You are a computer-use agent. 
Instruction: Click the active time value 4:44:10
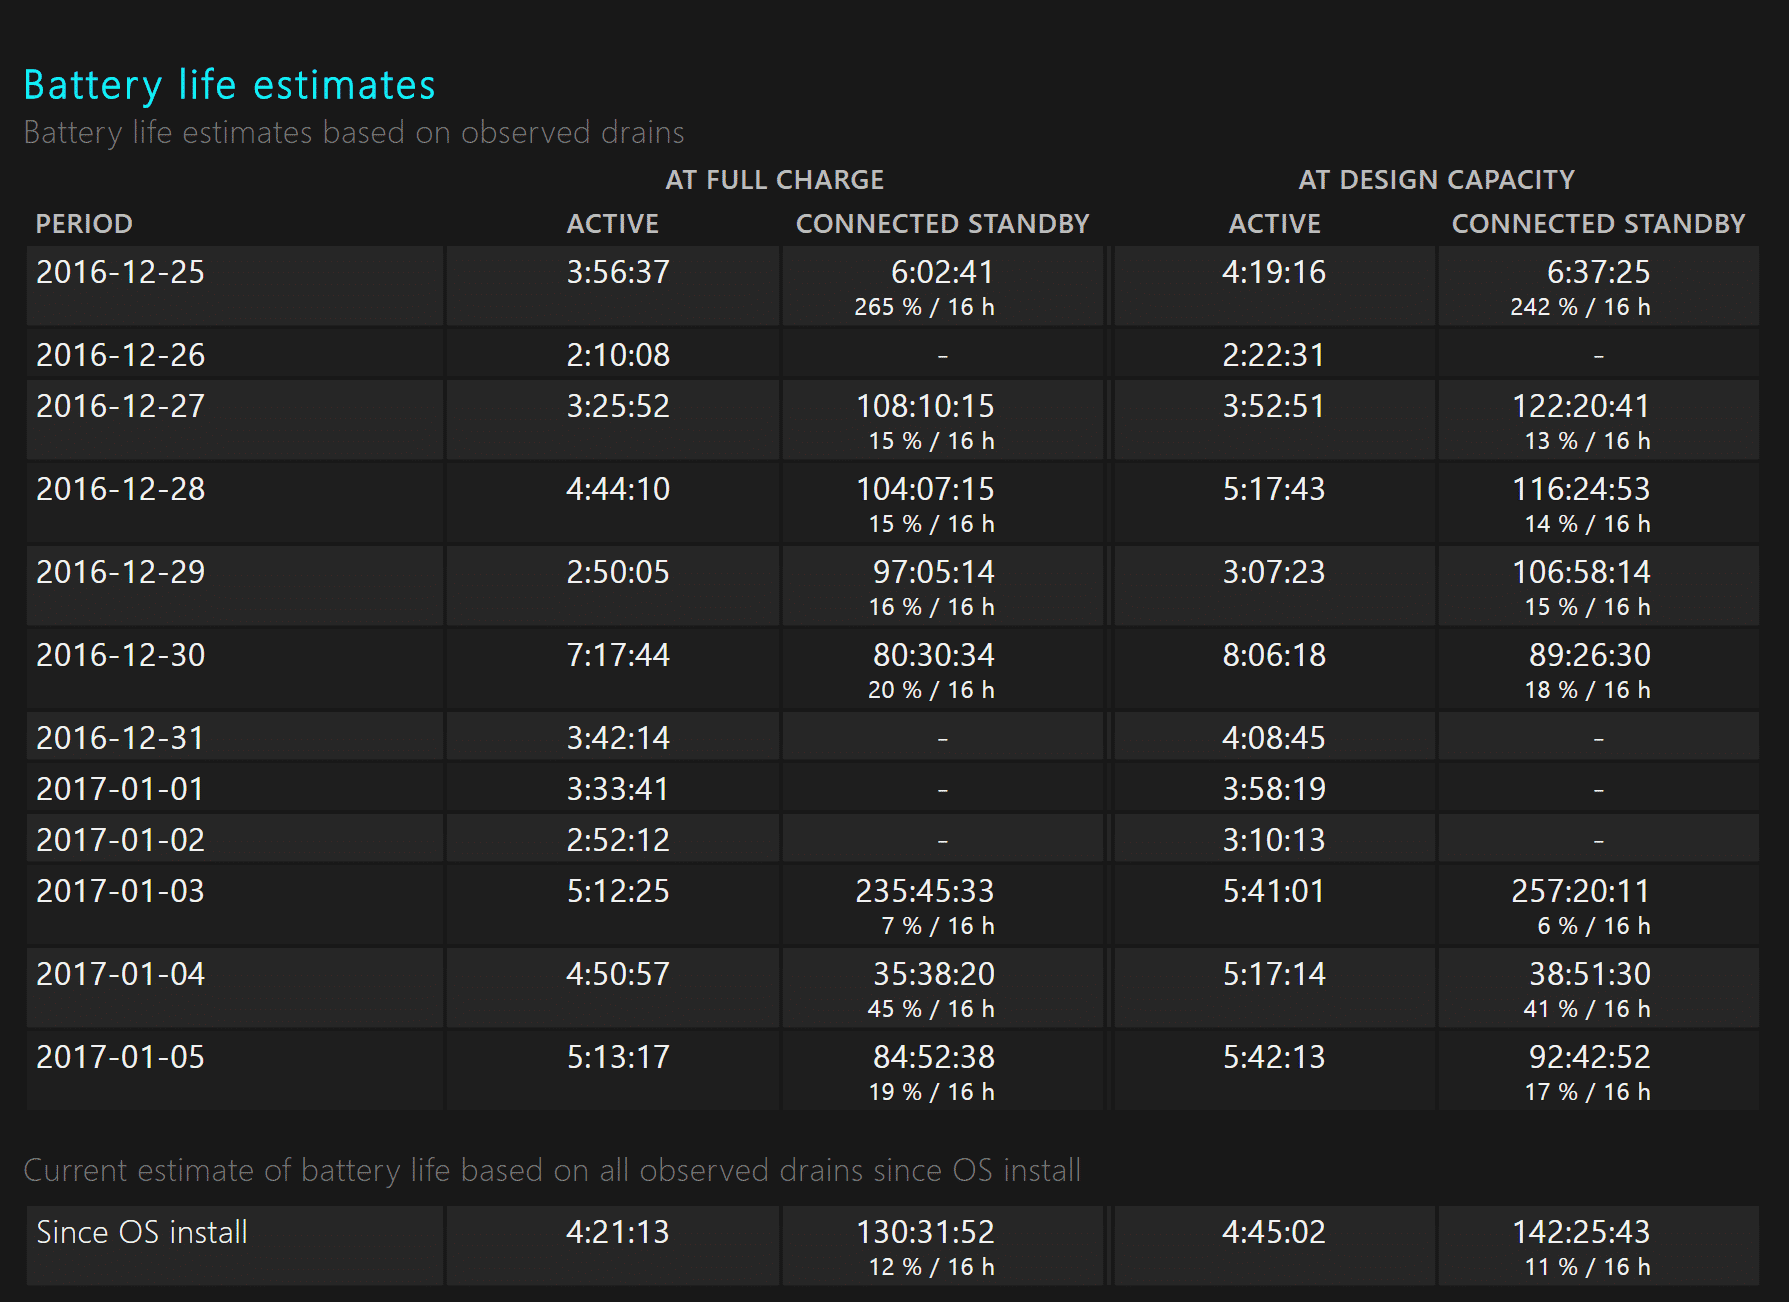tap(618, 489)
